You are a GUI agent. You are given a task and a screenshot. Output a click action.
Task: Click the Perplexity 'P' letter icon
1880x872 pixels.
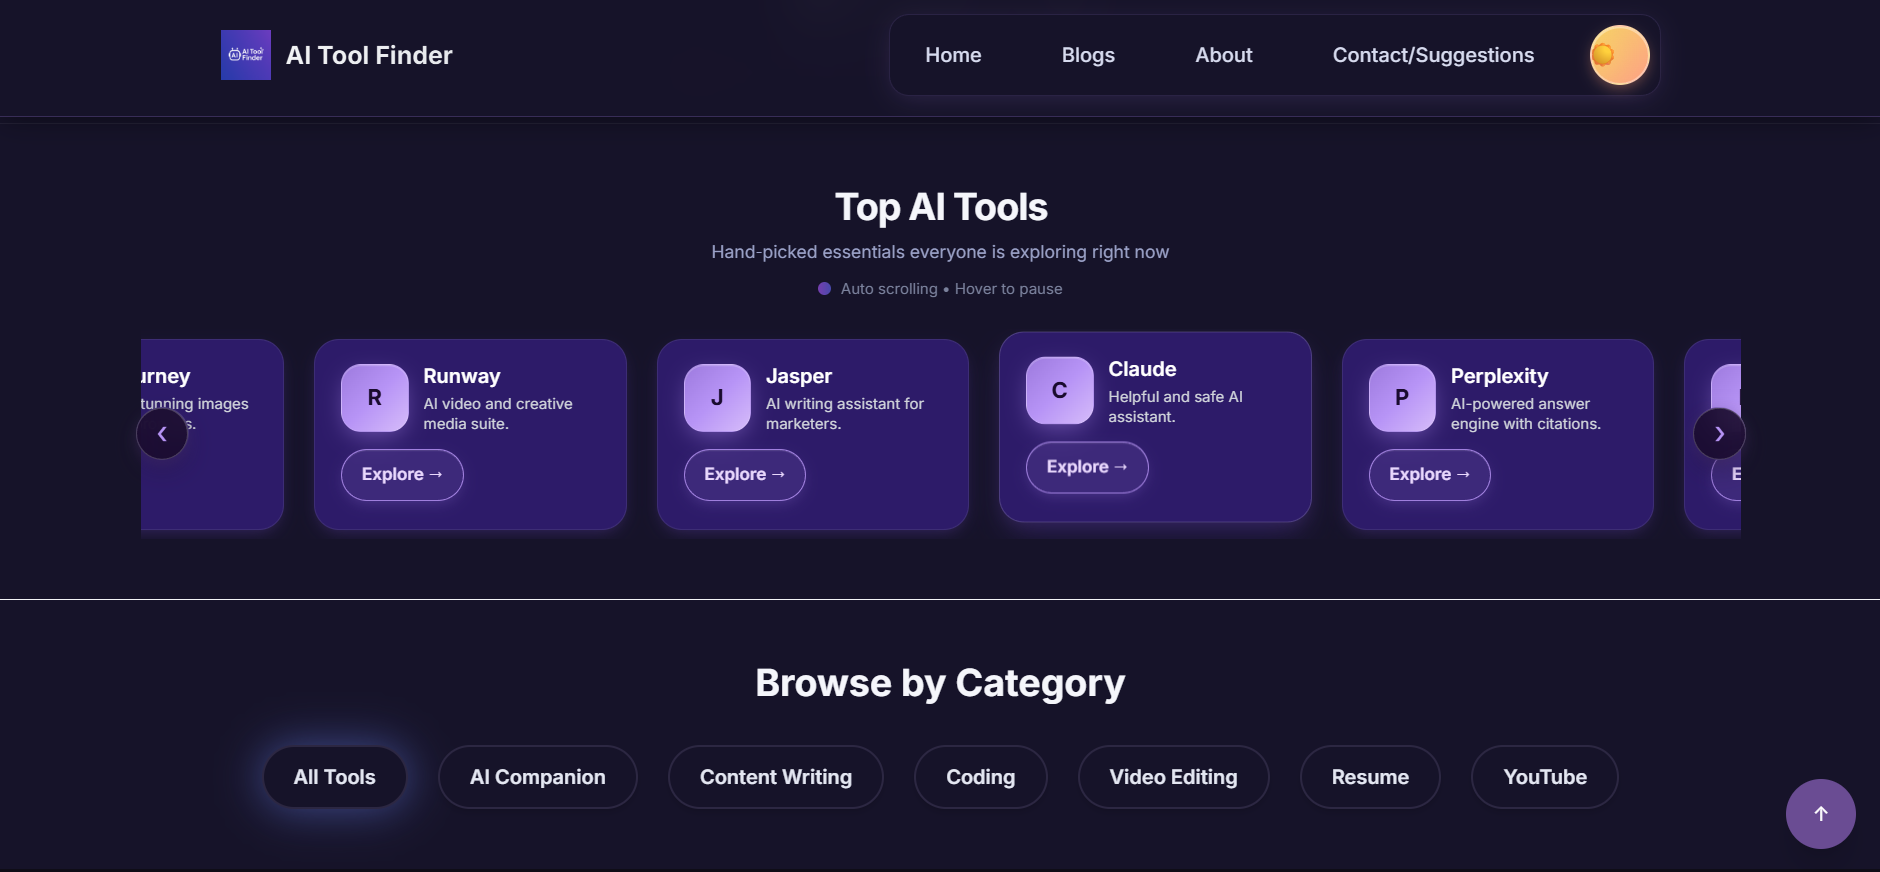coord(1402,398)
